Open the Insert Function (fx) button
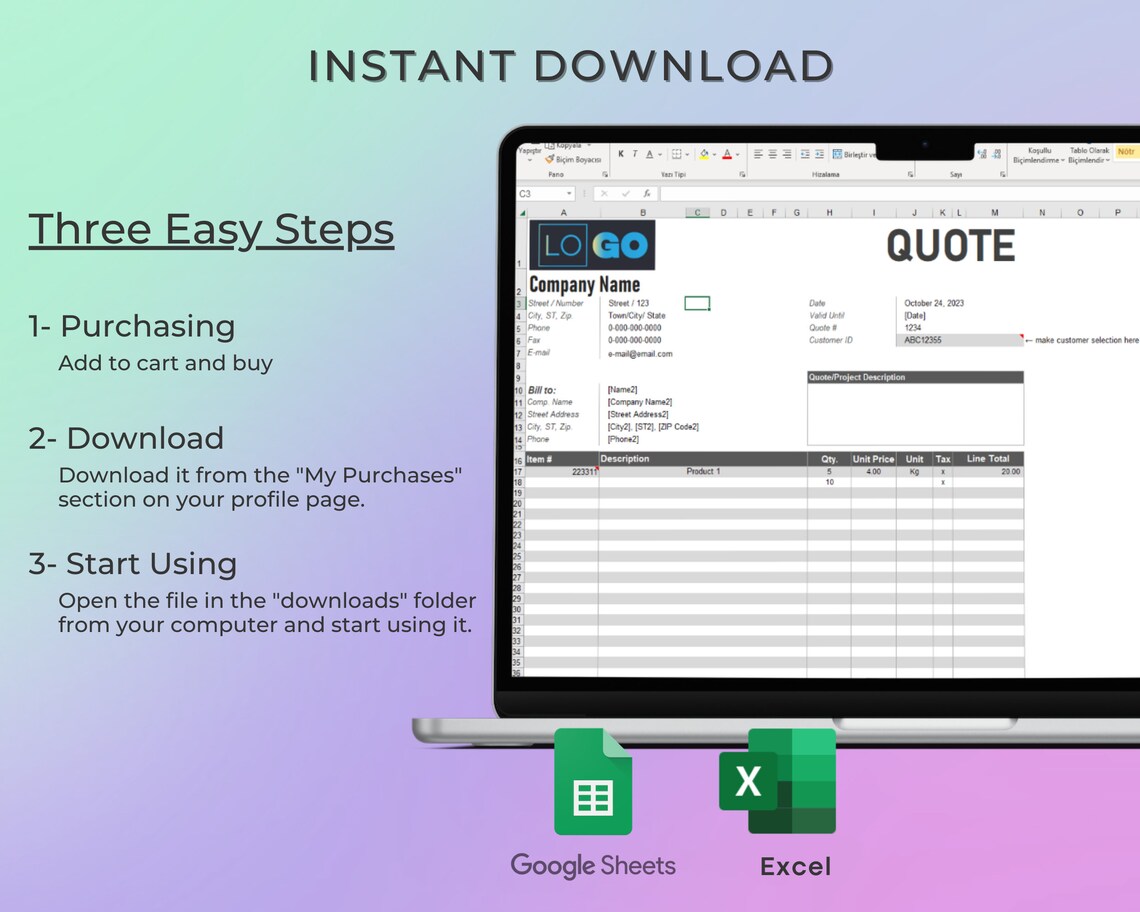The height and width of the screenshot is (912, 1140). [x=646, y=192]
